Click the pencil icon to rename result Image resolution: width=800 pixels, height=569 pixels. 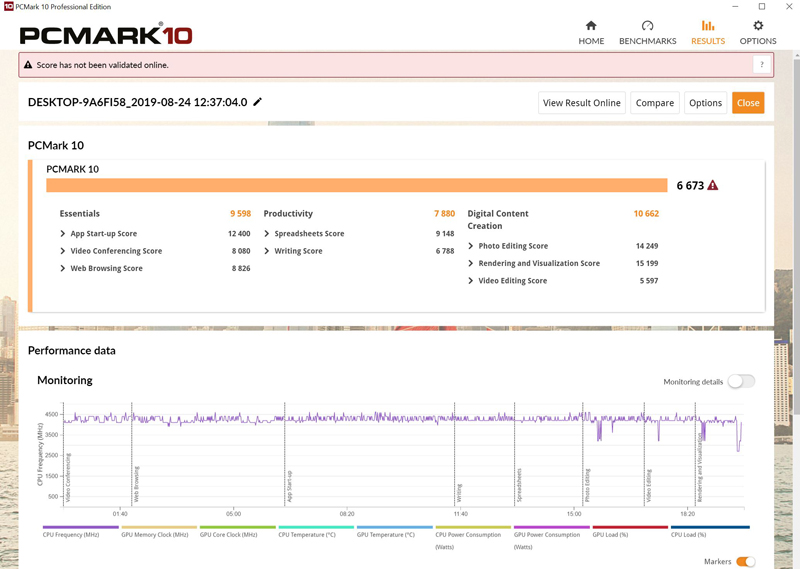(x=258, y=102)
